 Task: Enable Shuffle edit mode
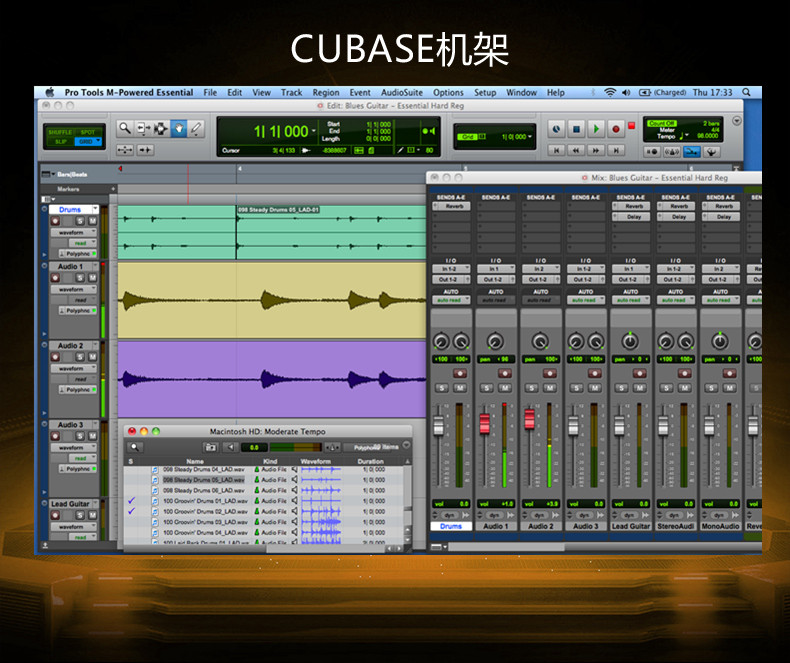coord(60,132)
